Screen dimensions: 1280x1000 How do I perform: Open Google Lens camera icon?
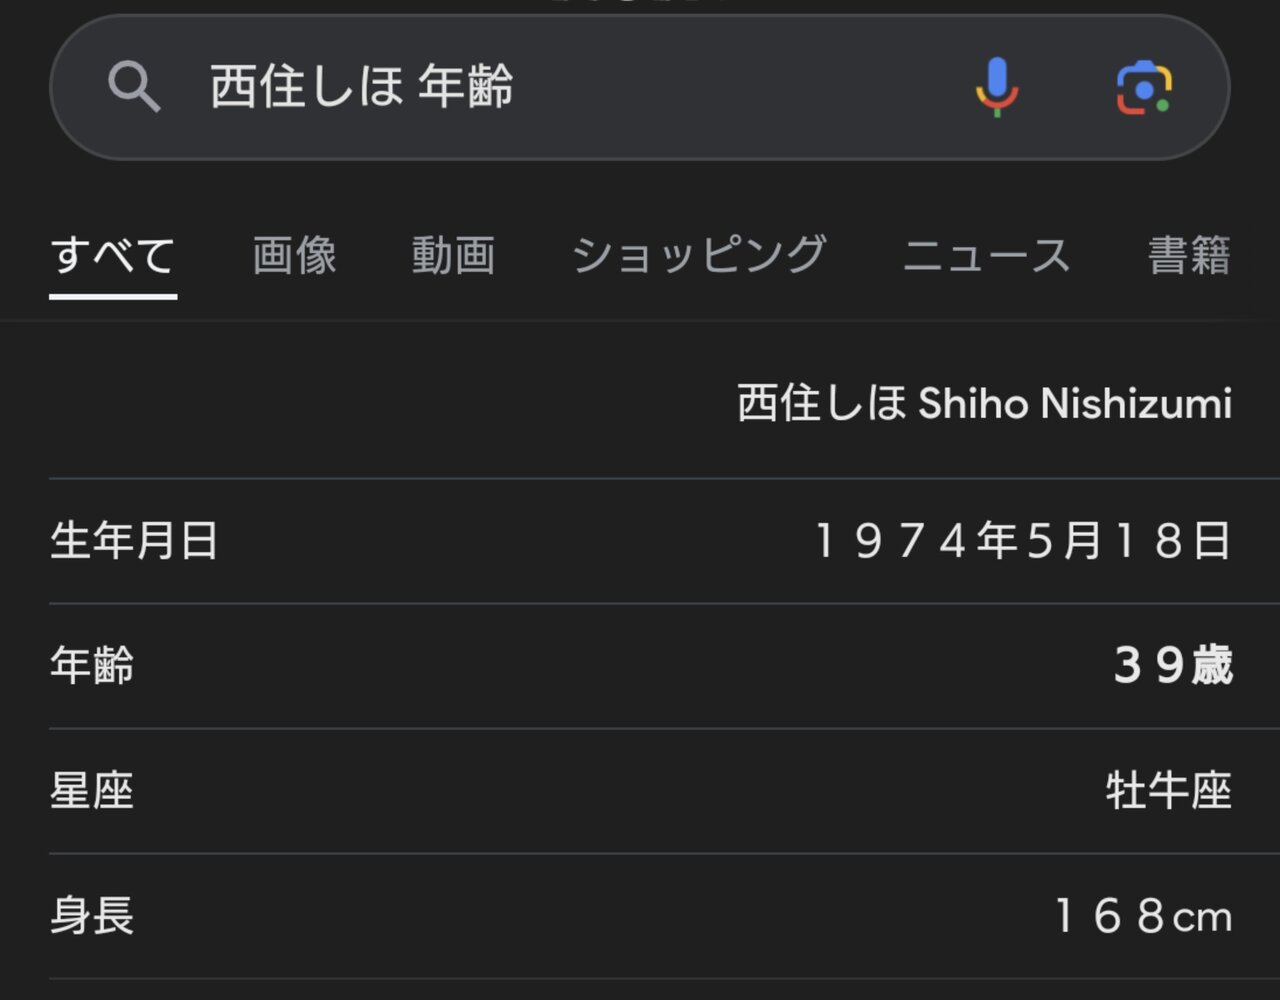tap(1144, 87)
